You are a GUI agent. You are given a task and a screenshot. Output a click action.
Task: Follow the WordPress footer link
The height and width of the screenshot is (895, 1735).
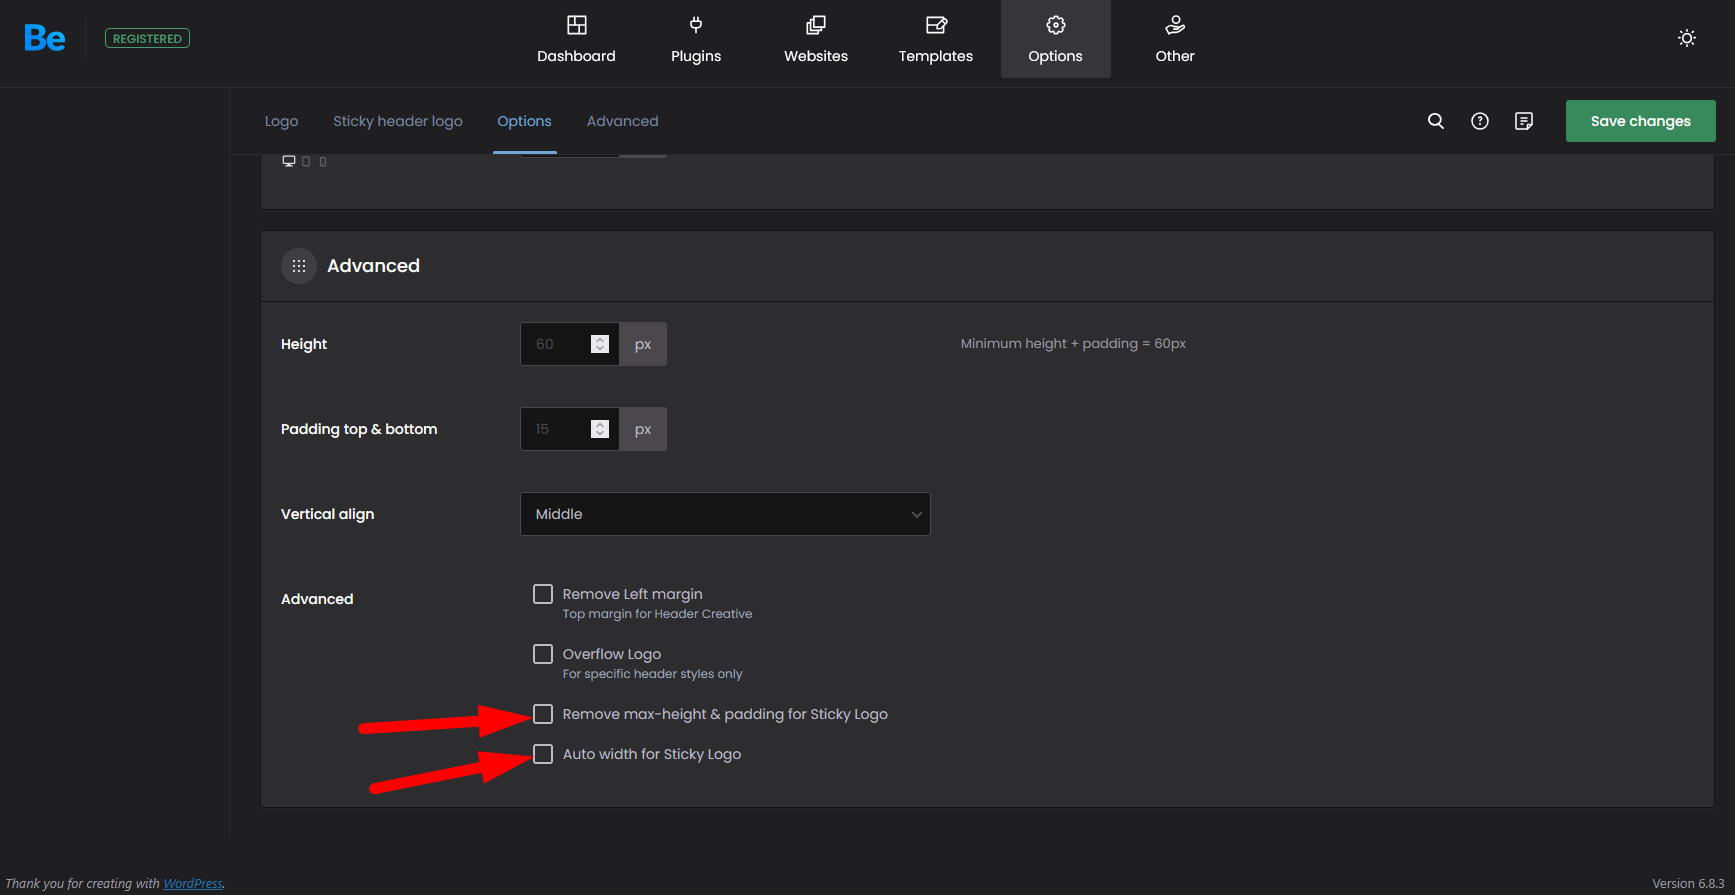(193, 883)
